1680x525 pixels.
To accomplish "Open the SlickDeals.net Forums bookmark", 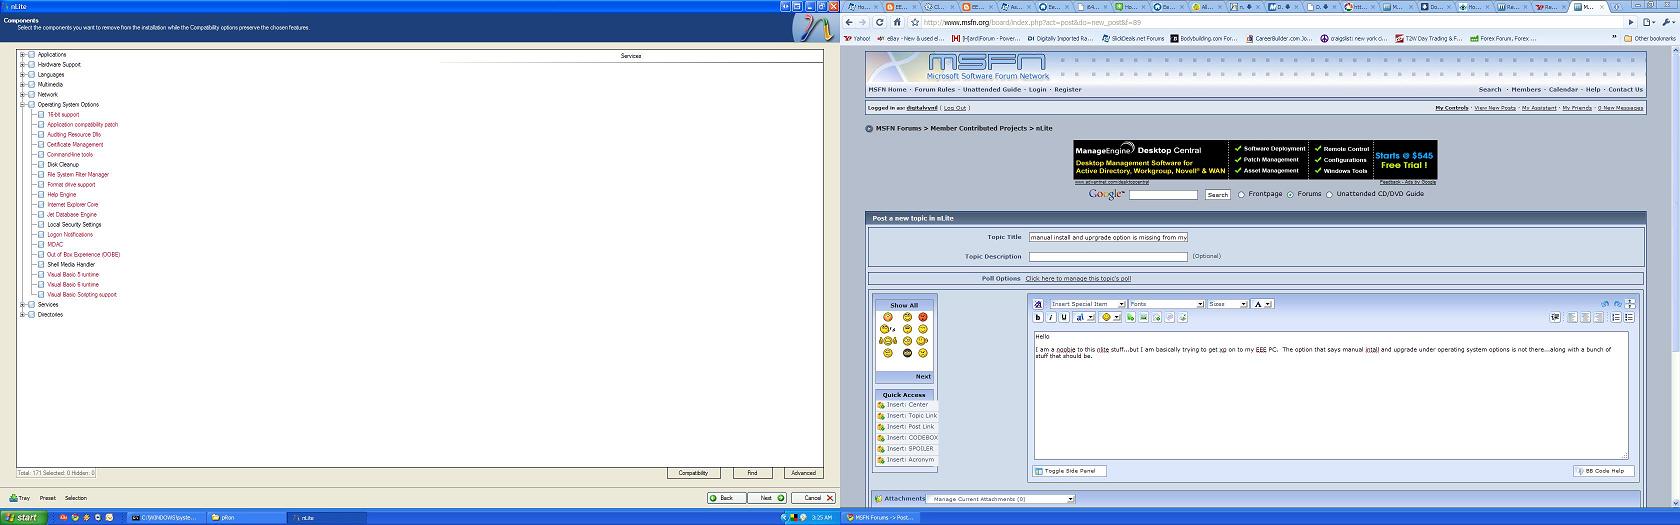I will point(1134,38).
